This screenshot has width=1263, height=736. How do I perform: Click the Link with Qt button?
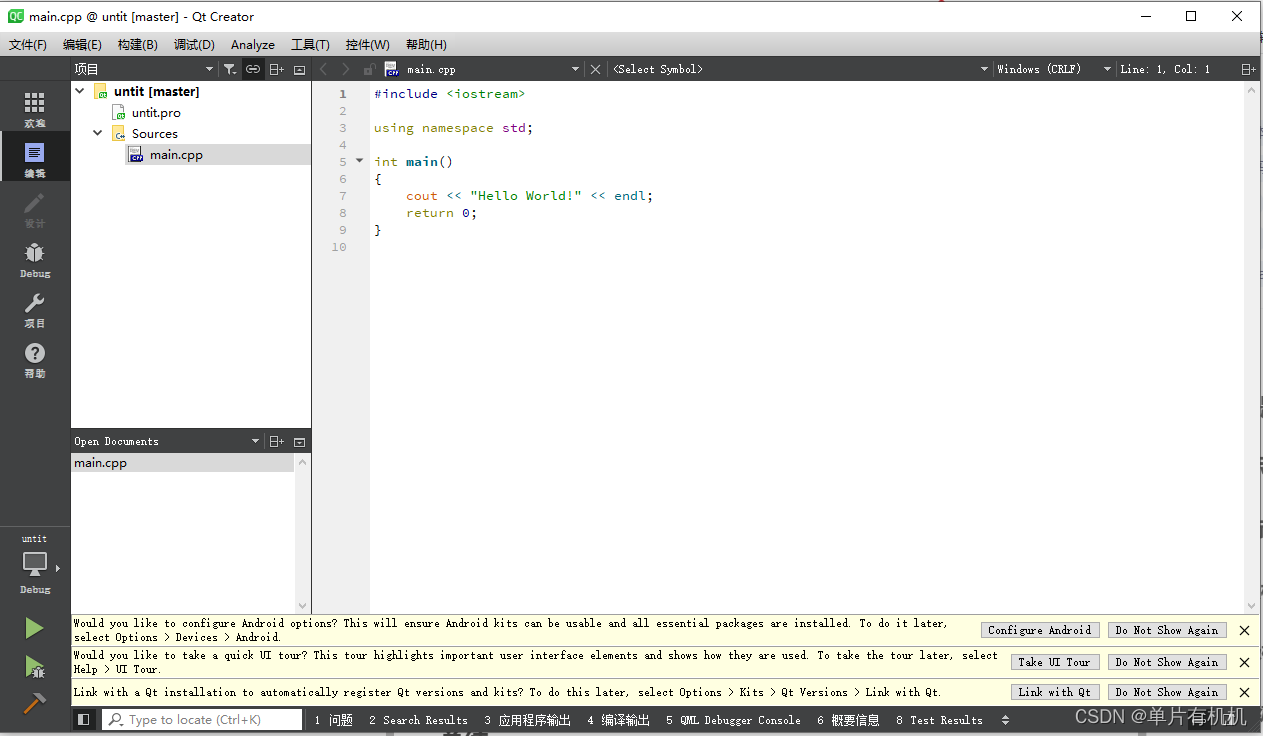click(1054, 692)
